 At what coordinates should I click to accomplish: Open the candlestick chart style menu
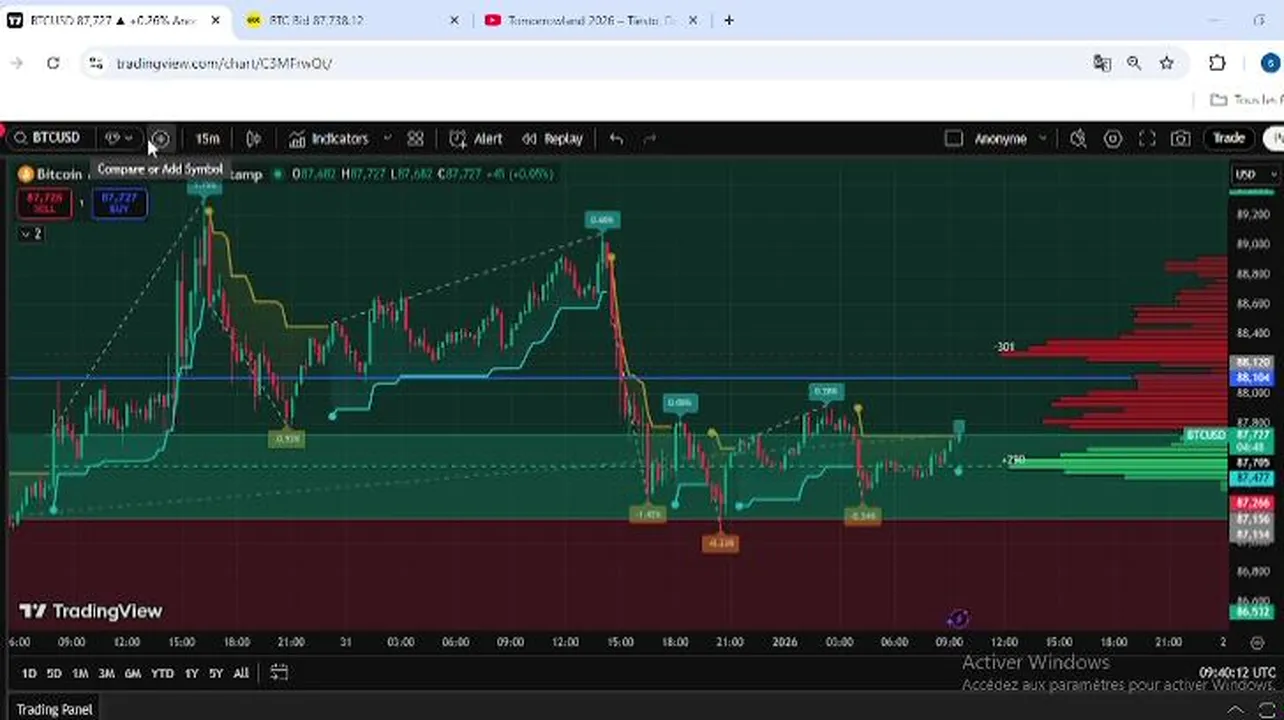pos(254,139)
